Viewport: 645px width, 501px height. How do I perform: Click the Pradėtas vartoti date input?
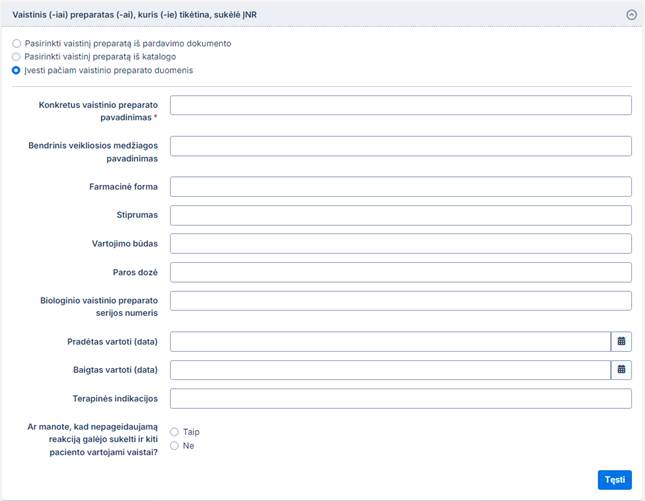390,342
